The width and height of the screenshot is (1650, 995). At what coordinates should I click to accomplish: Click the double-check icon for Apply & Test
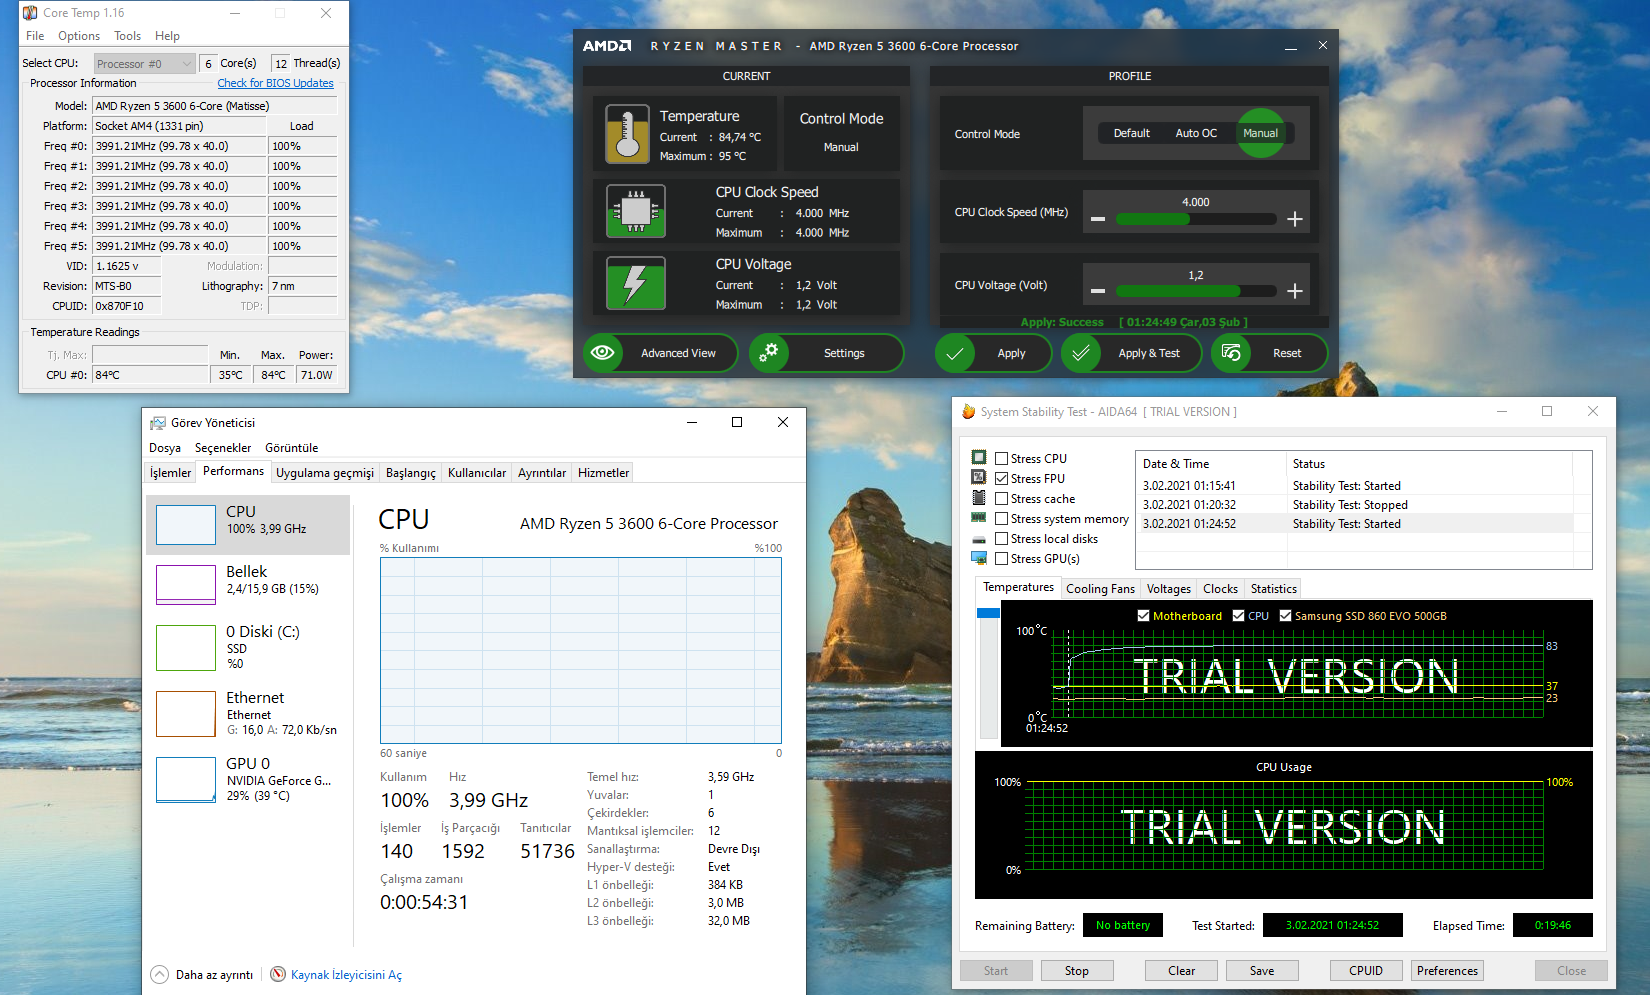1080,353
